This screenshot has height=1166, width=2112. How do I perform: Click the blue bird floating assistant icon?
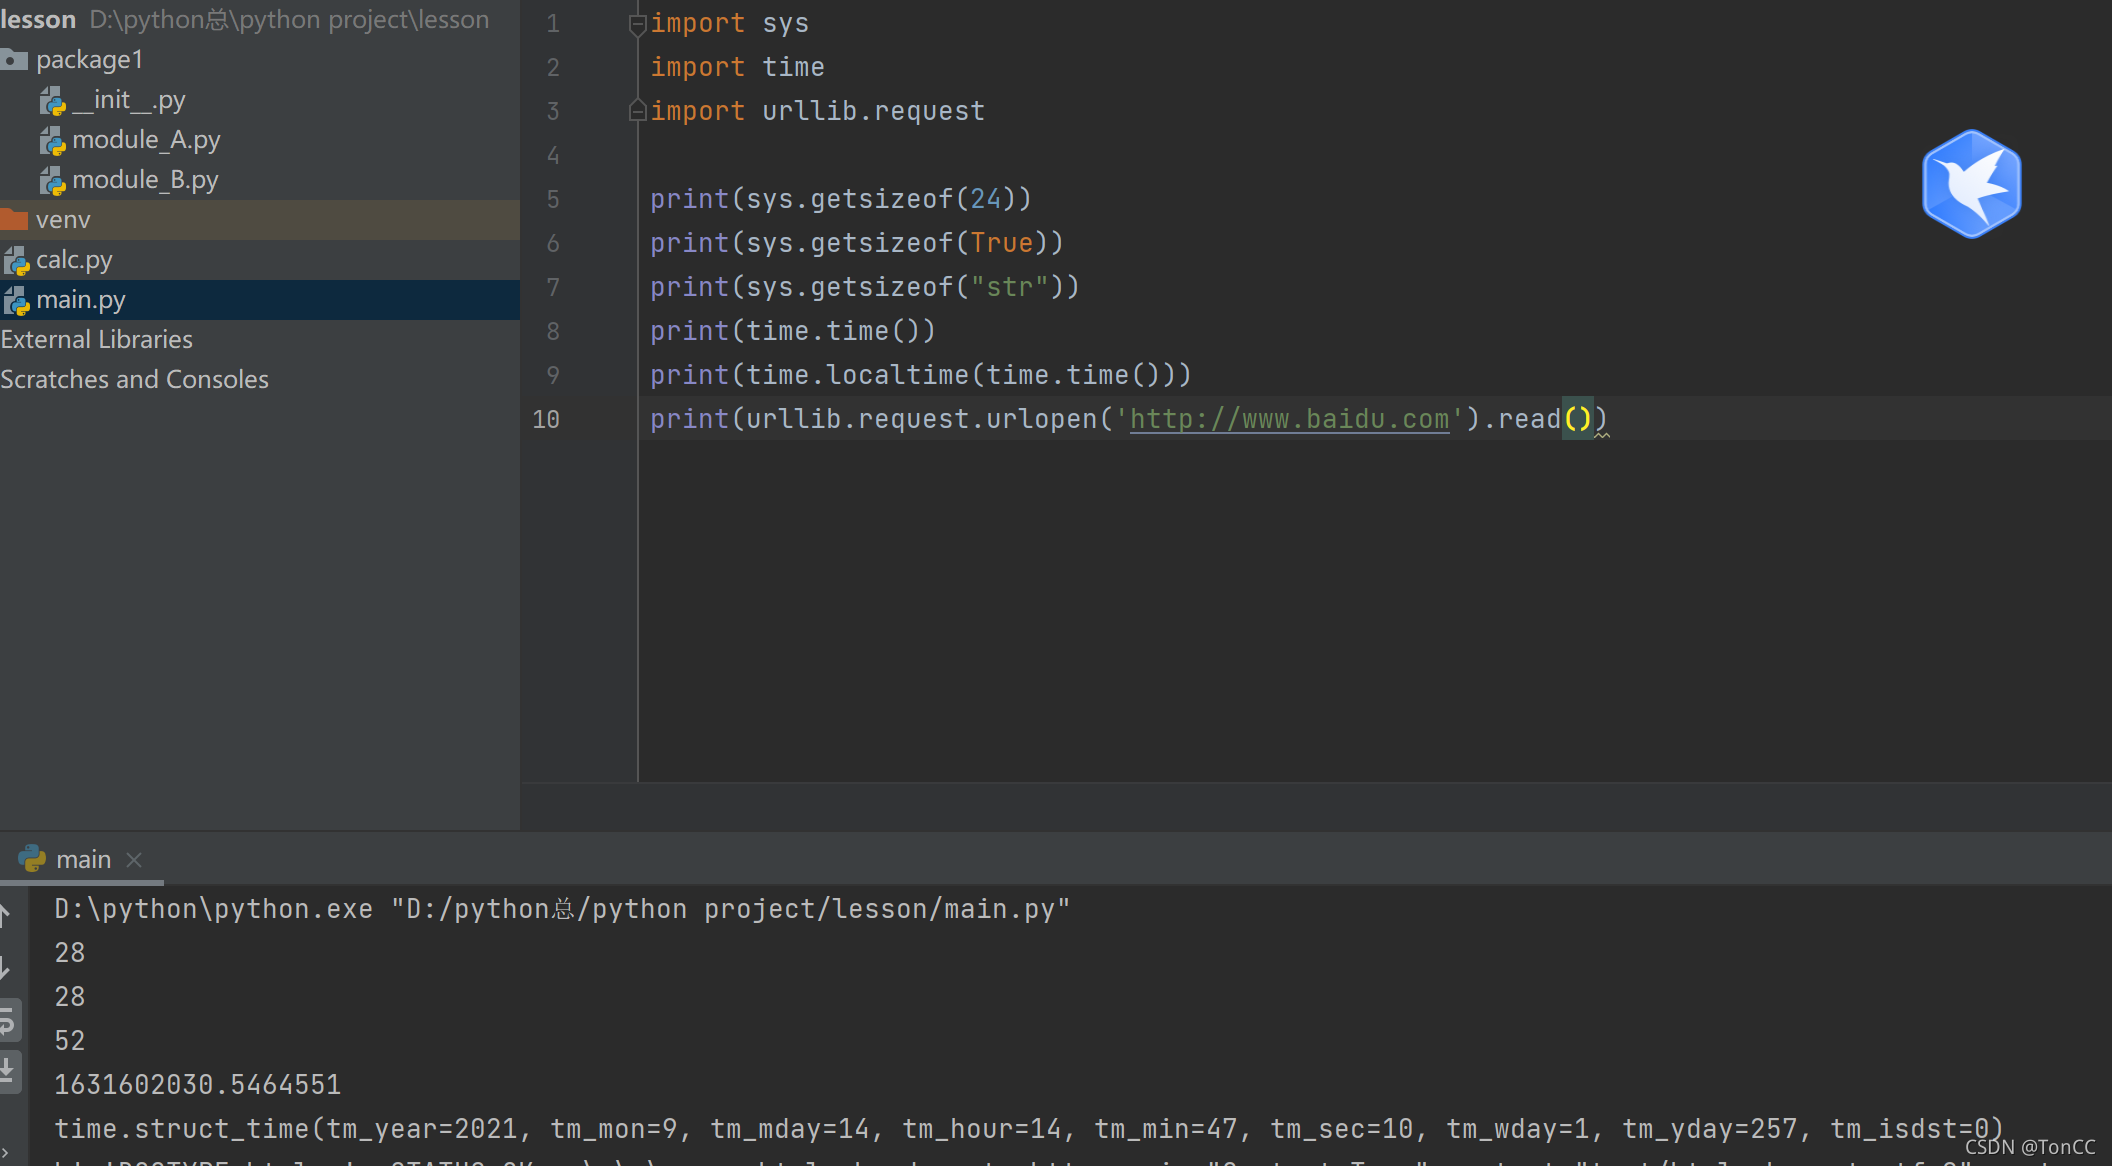click(1971, 184)
